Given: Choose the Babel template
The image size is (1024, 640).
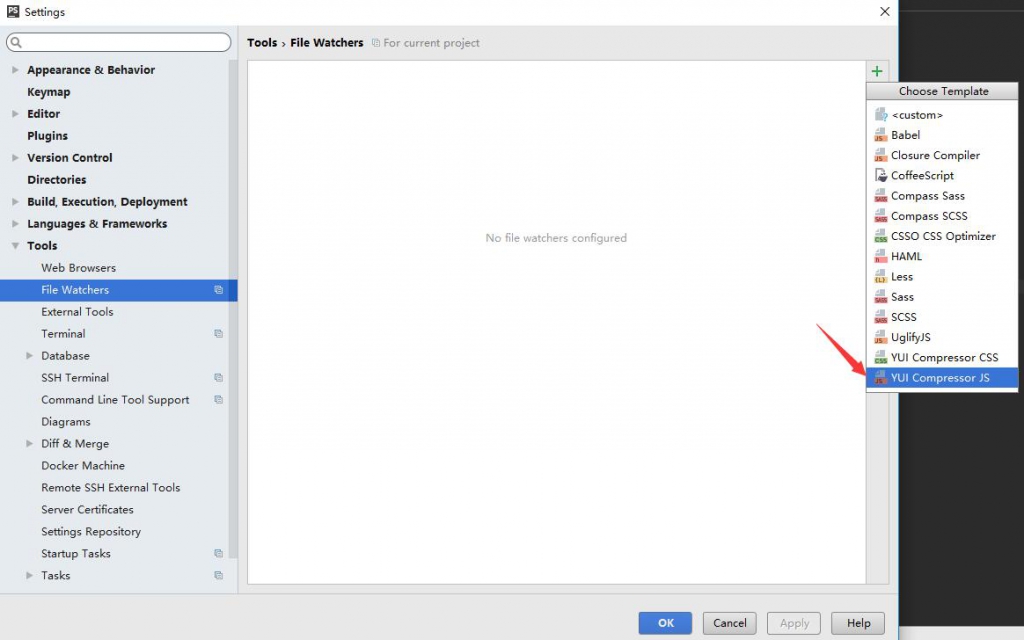Looking at the screenshot, I should tap(942, 135).
